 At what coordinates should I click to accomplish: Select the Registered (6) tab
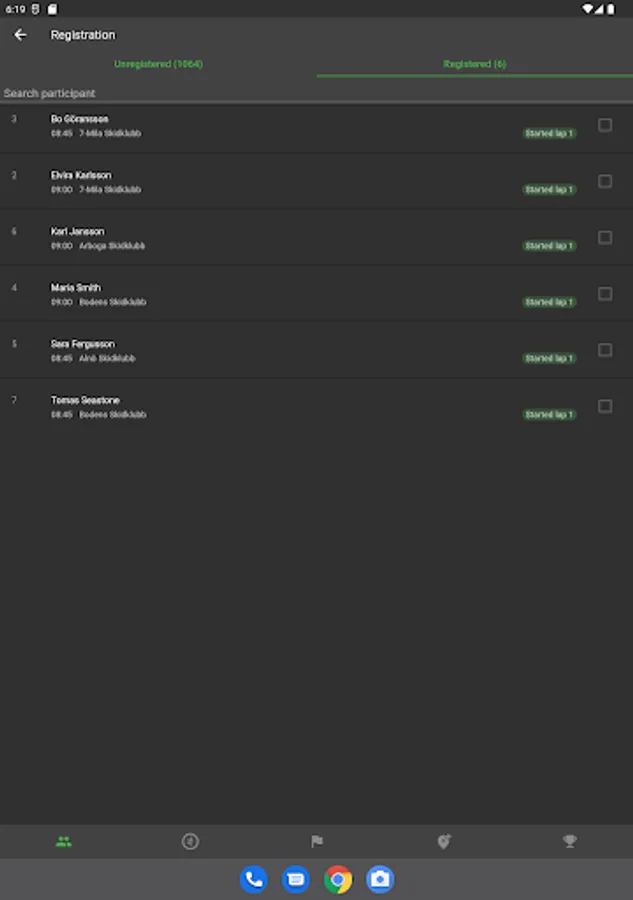point(474,64)
